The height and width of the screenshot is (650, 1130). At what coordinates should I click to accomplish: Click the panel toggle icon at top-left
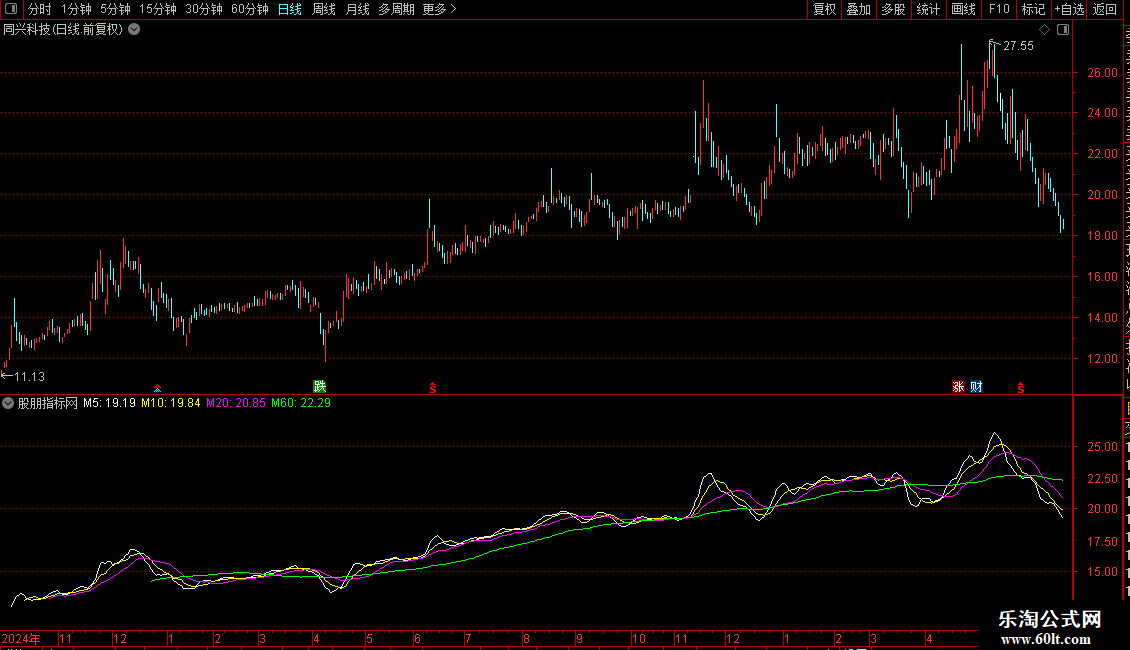11,9
